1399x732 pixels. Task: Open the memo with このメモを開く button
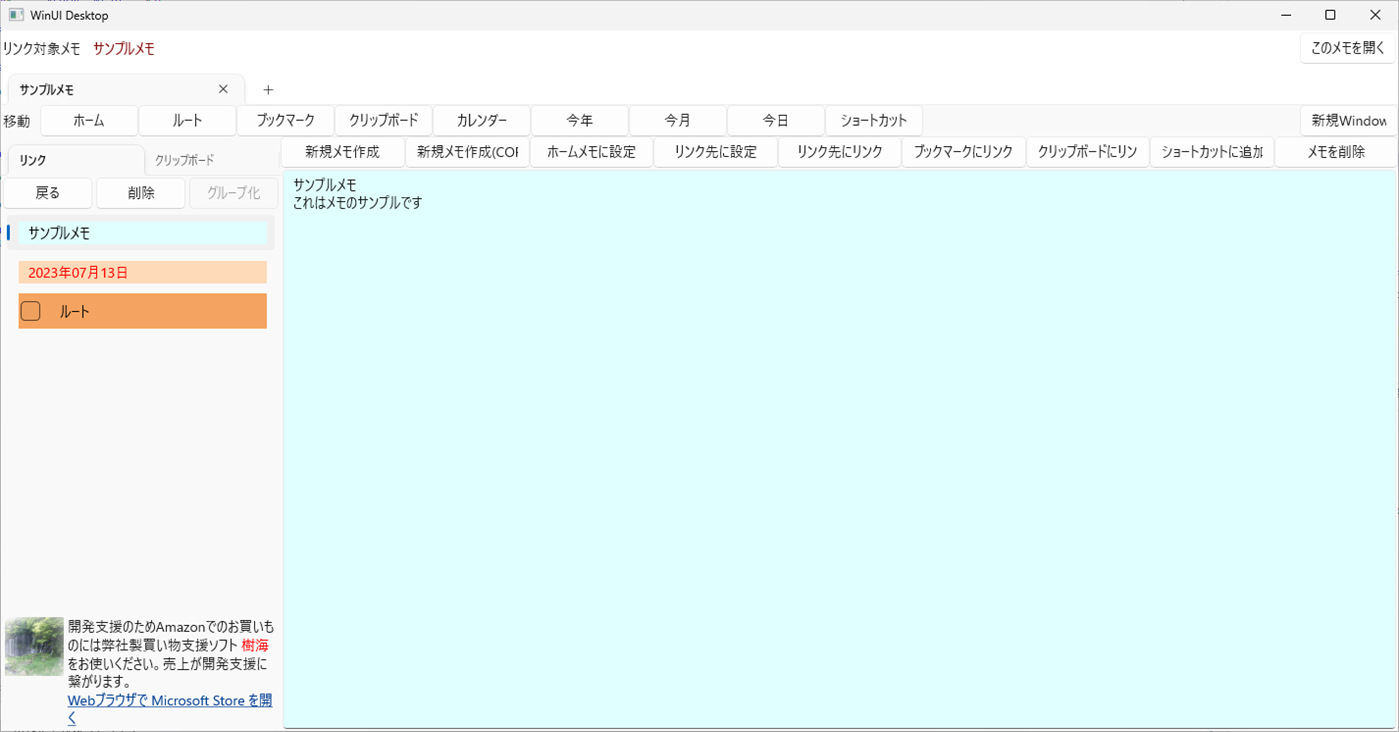(x=1347, y=47)
